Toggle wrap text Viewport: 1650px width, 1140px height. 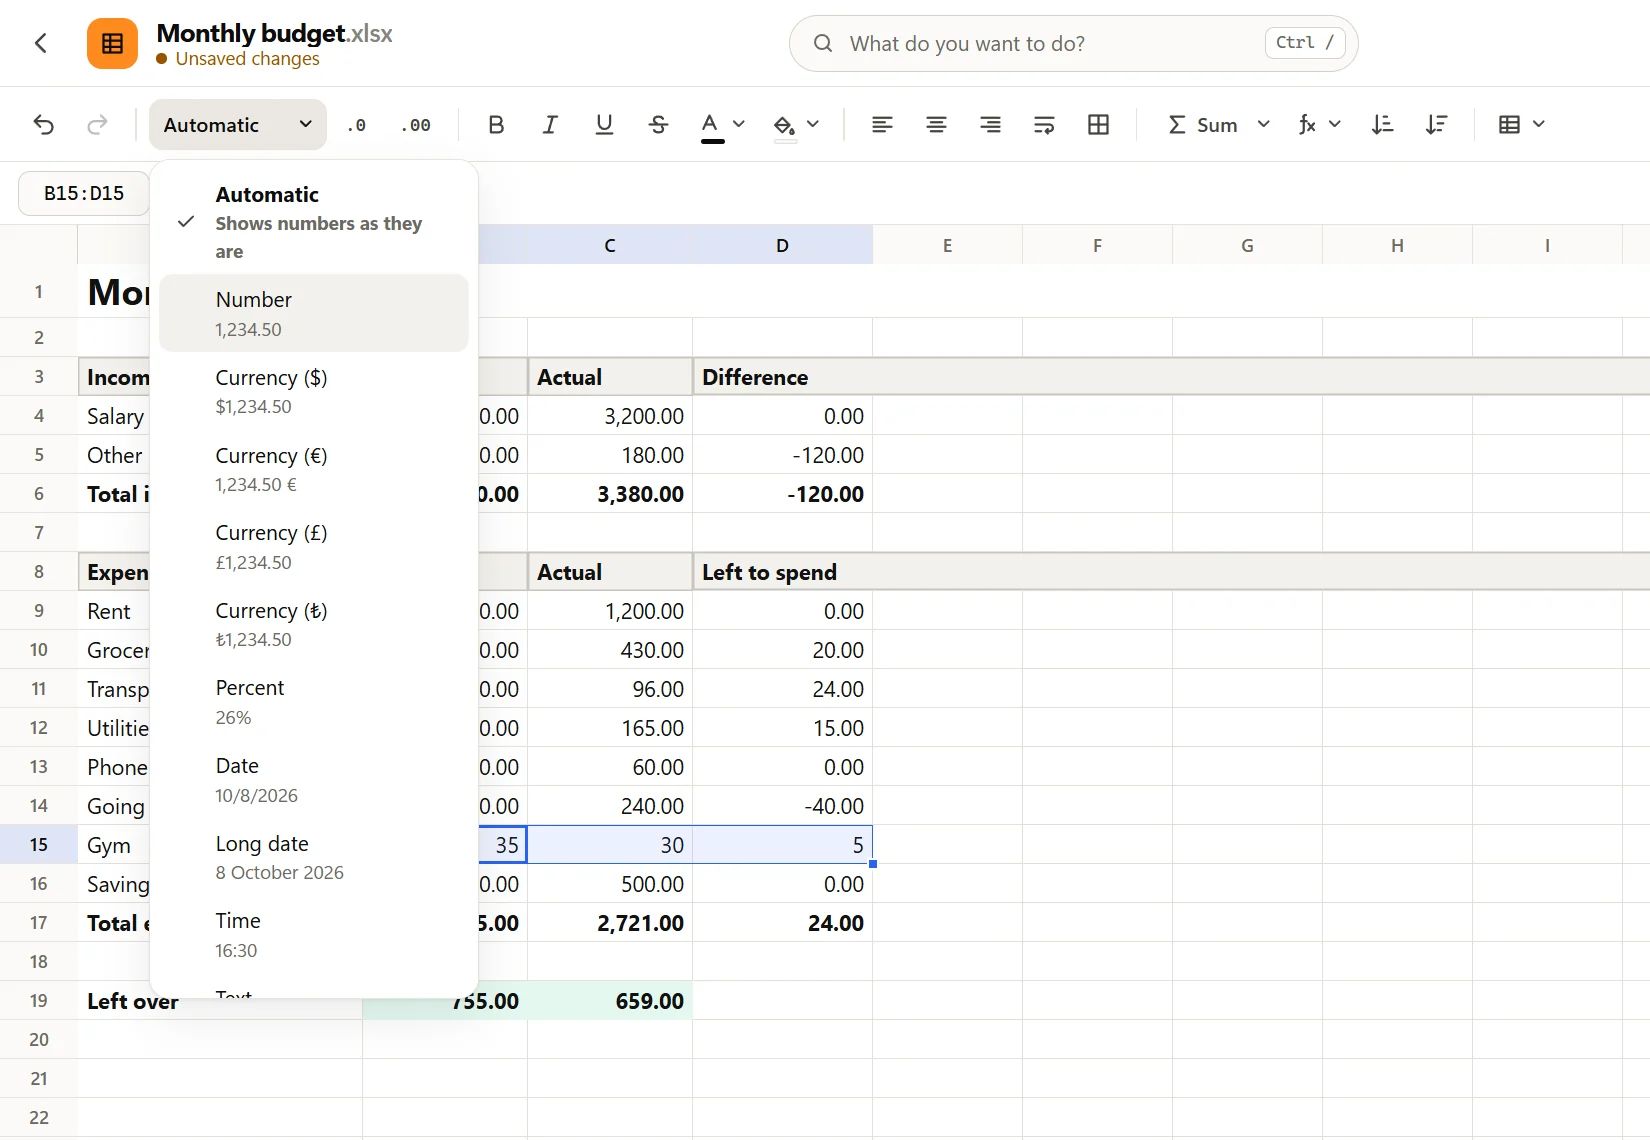click(x=1044, y=125)
